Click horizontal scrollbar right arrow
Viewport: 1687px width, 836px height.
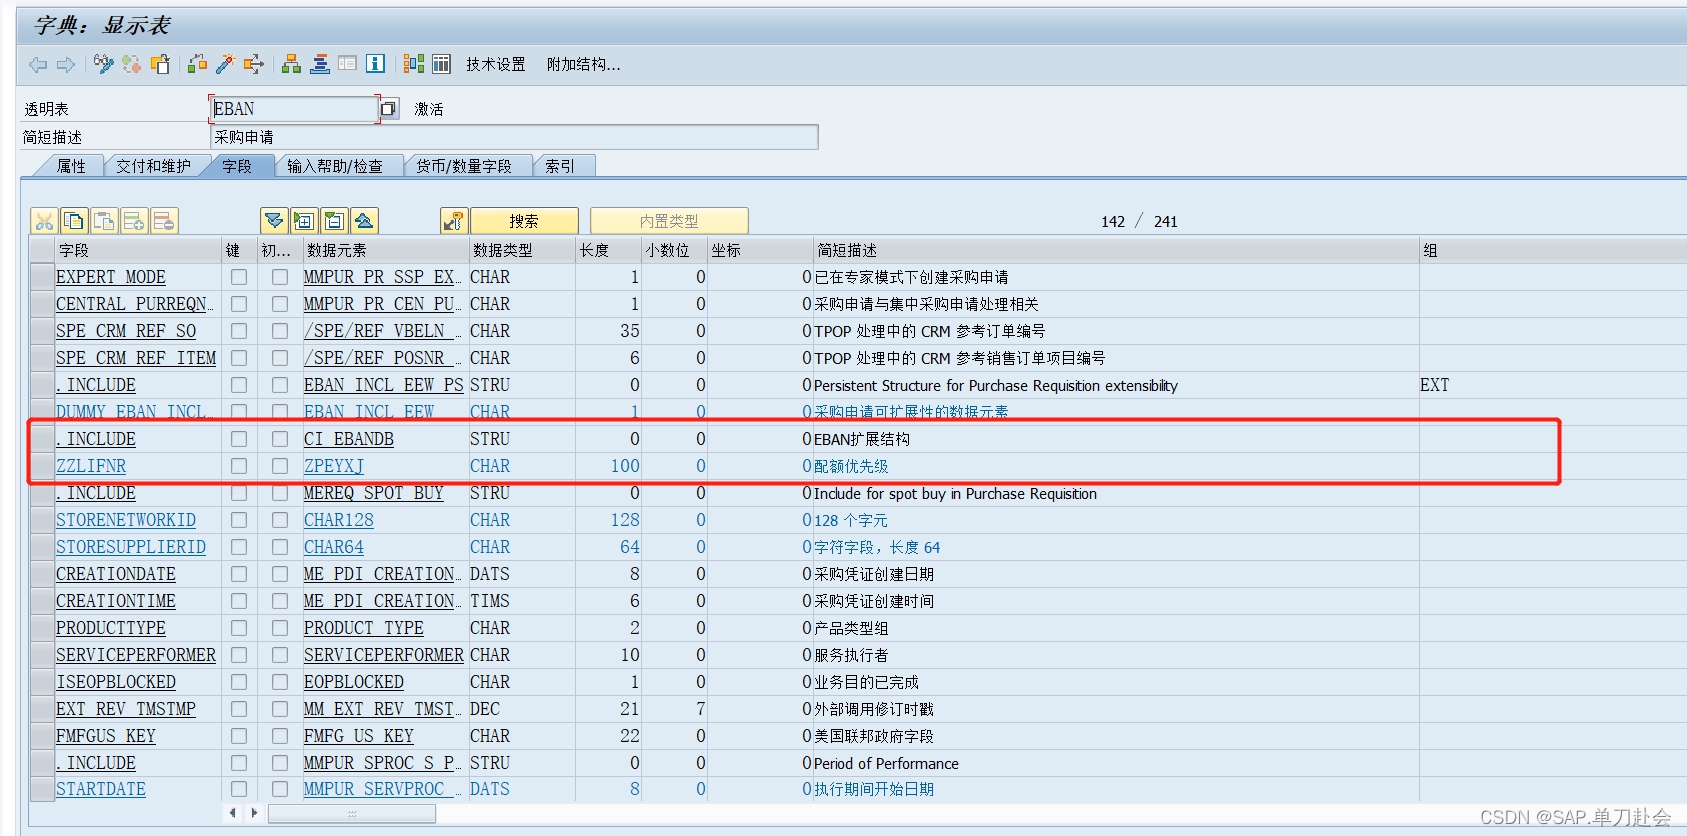tap(254, 813)
